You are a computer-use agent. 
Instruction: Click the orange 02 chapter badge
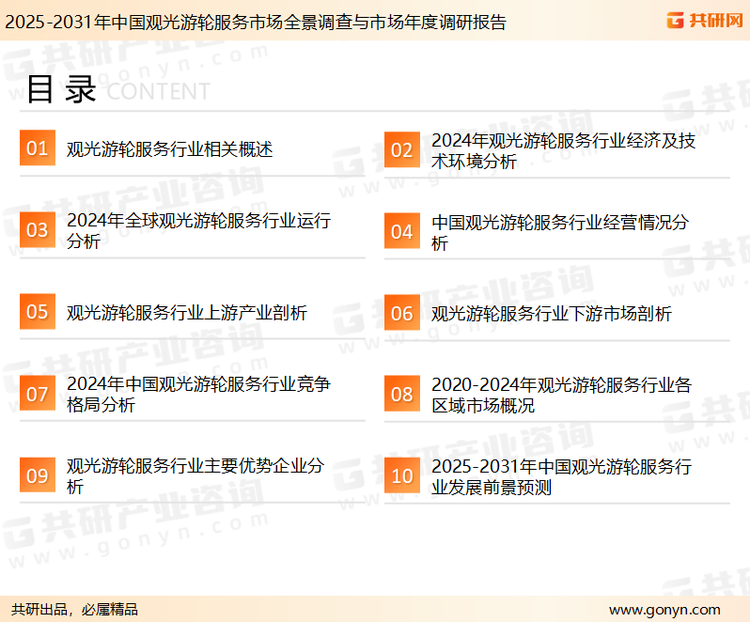[402, 150]
